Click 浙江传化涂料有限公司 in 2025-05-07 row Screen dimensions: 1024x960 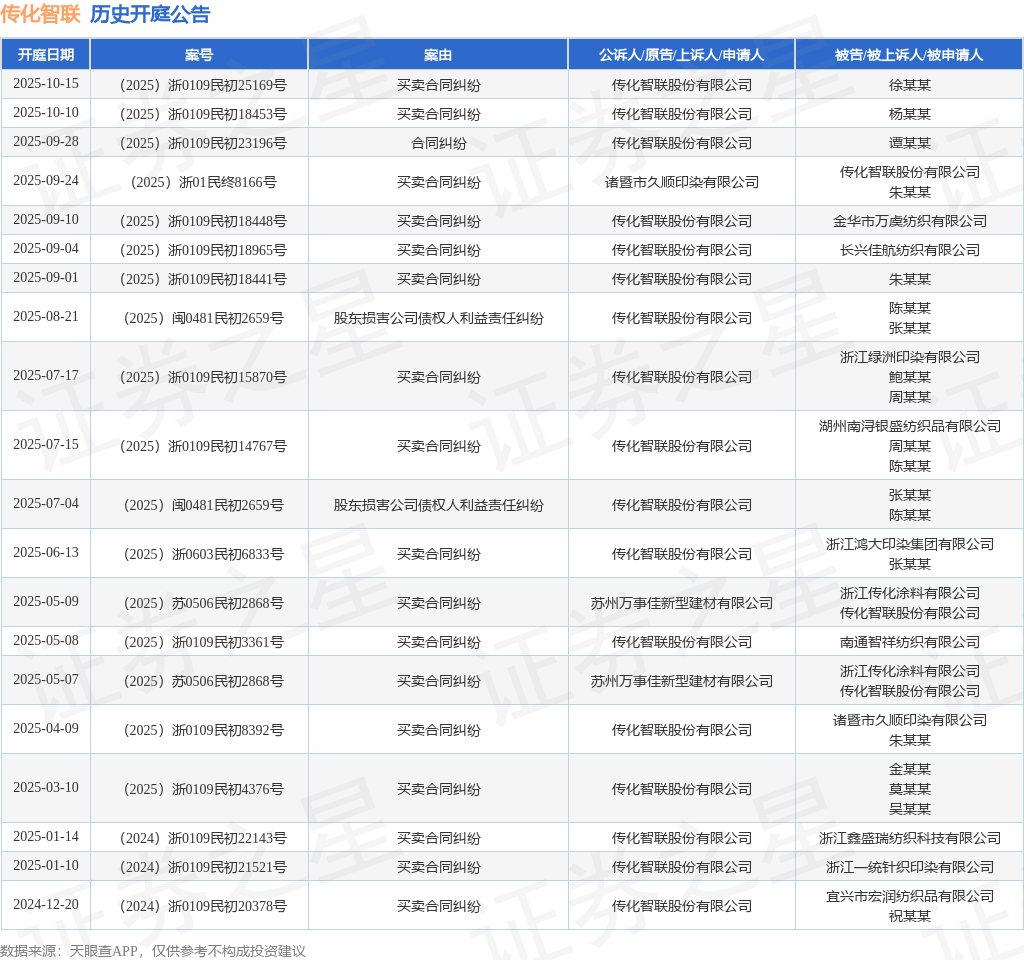click(x=909, y=671)
